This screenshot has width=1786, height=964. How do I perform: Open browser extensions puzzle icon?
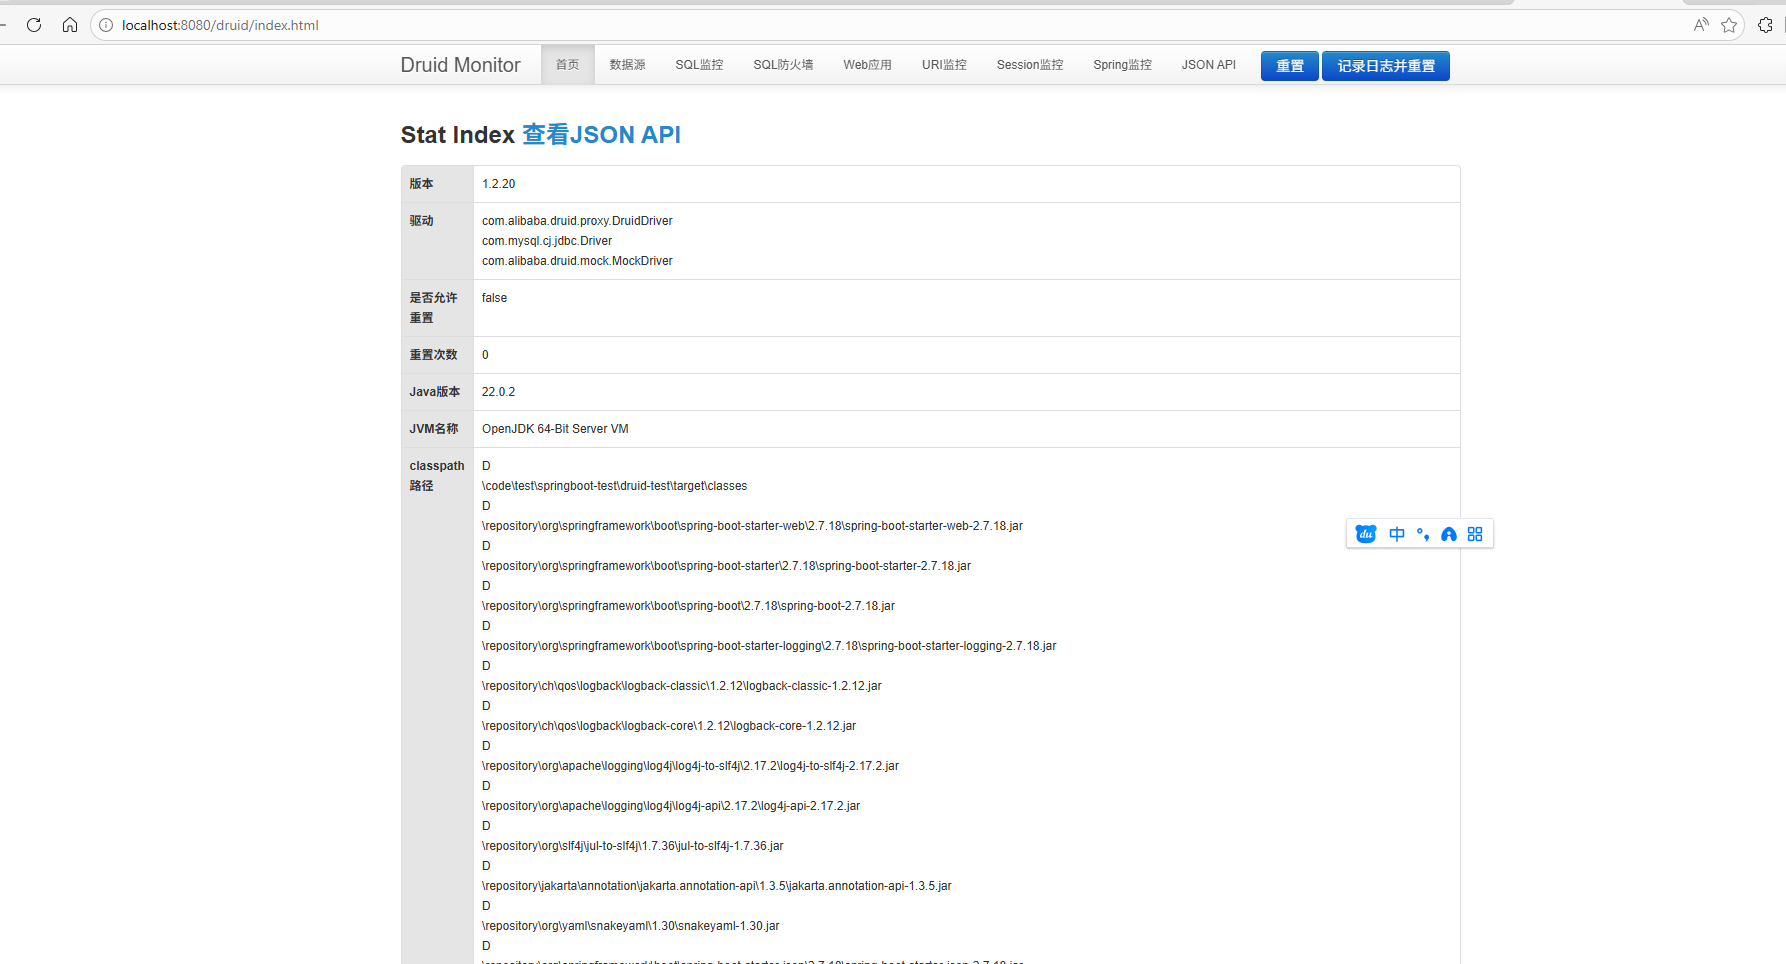(1765, 25)
